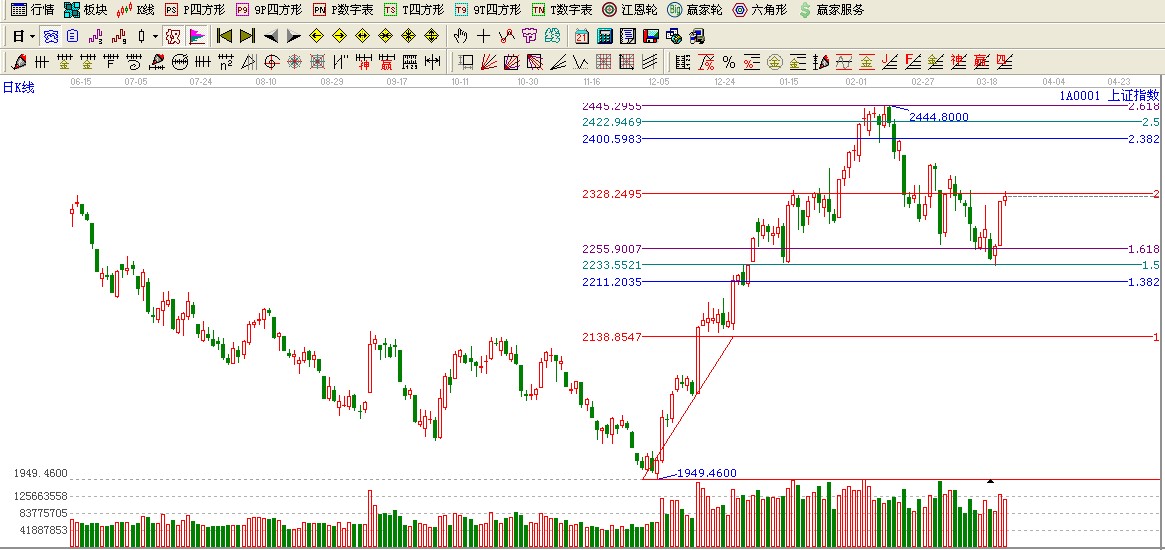The height and width of the screenshot is (550, 1165).
Task: Select the crosshair cursor tool
Action: [x=483, y=36]
